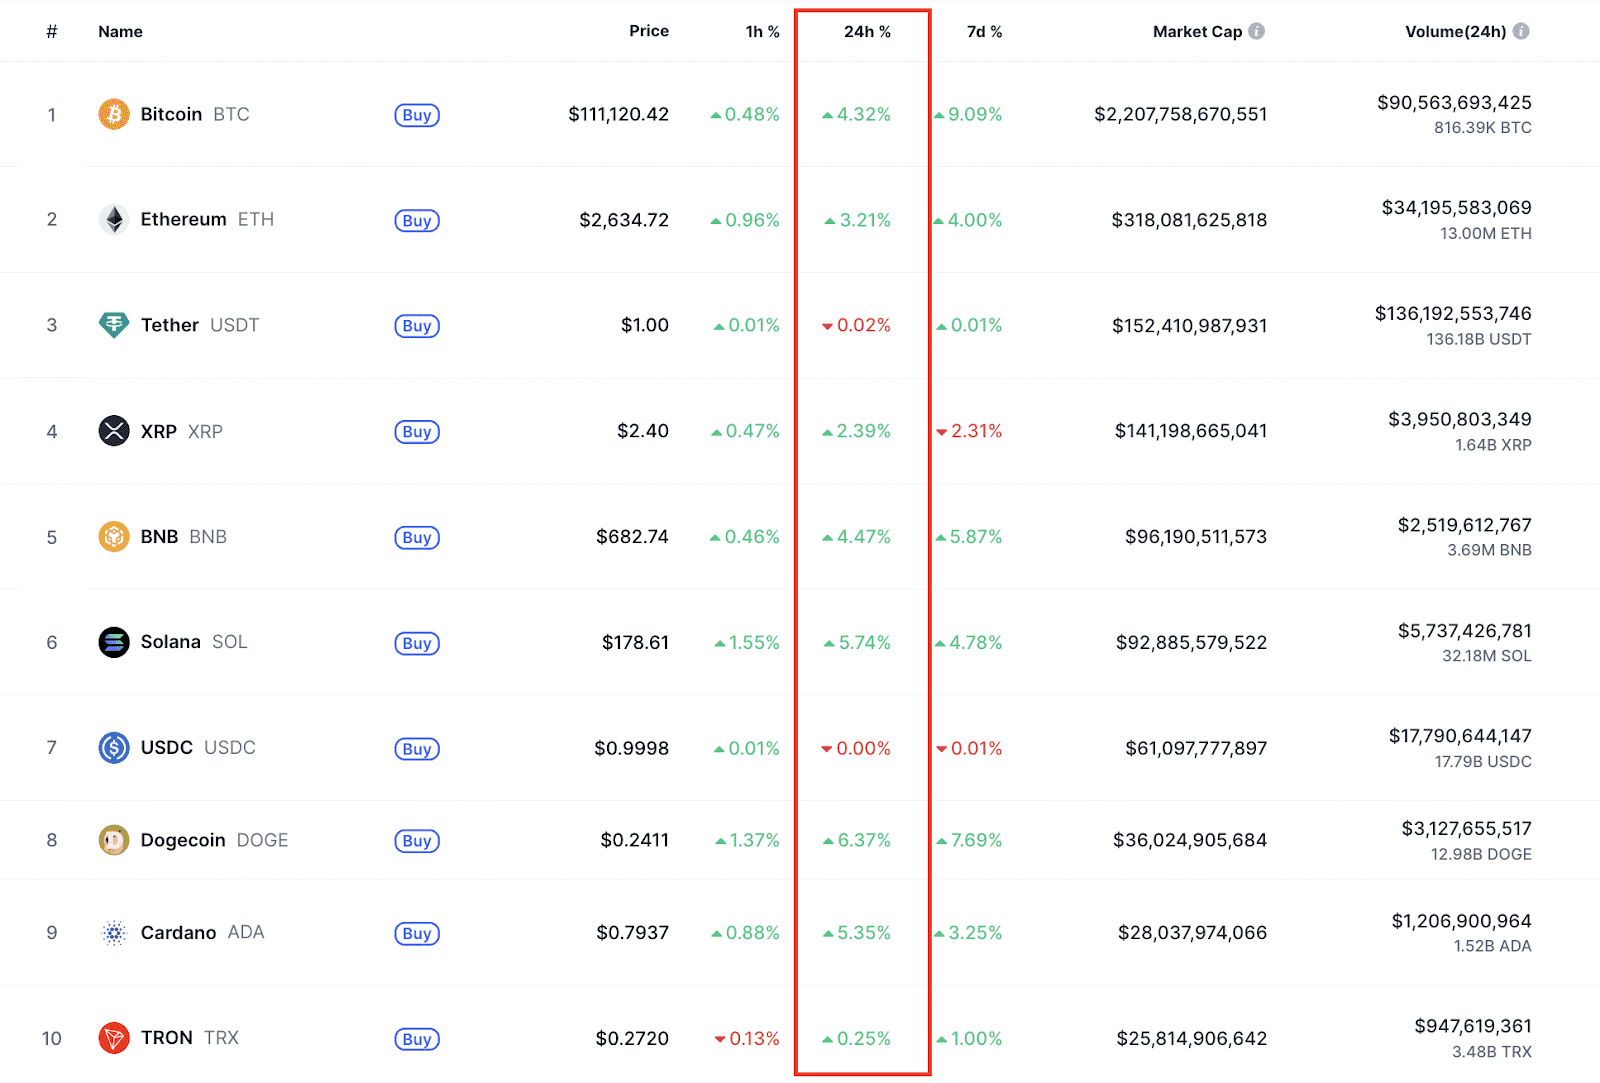This screenshot has width=1600, height=1083.
Task: Click Buy button for Tether
Action: [x=417, y=326]
